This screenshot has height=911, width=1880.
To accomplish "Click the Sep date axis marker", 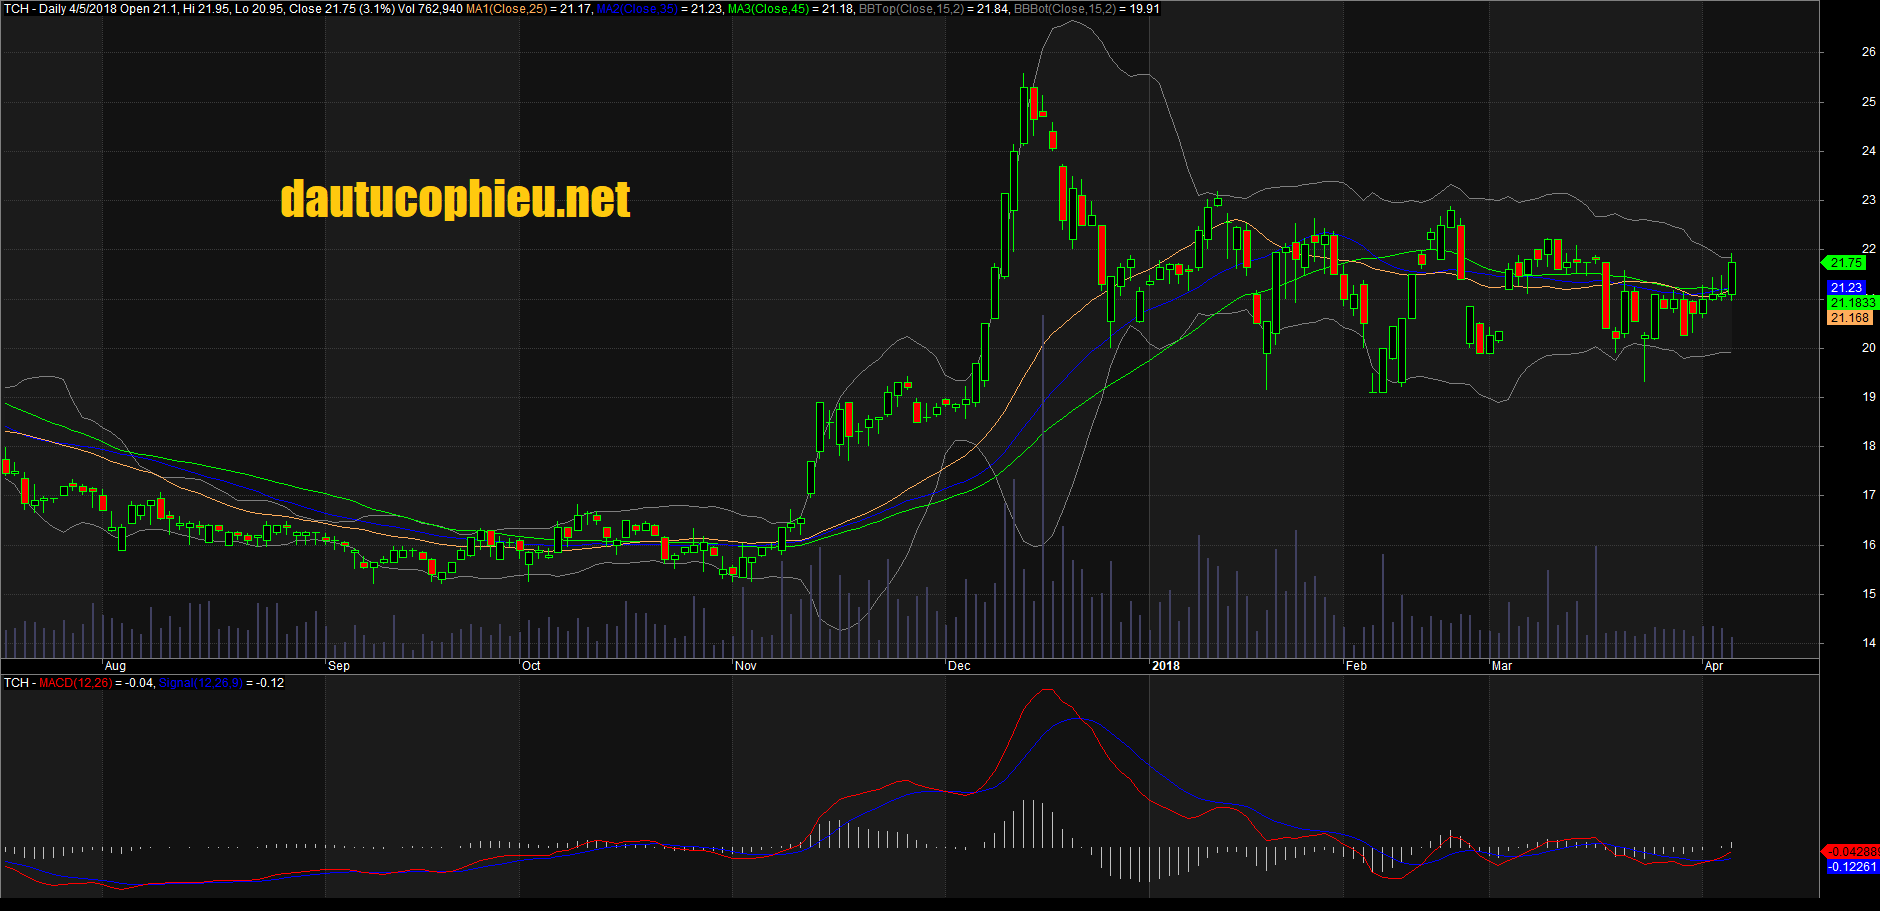I will point(339,666).
